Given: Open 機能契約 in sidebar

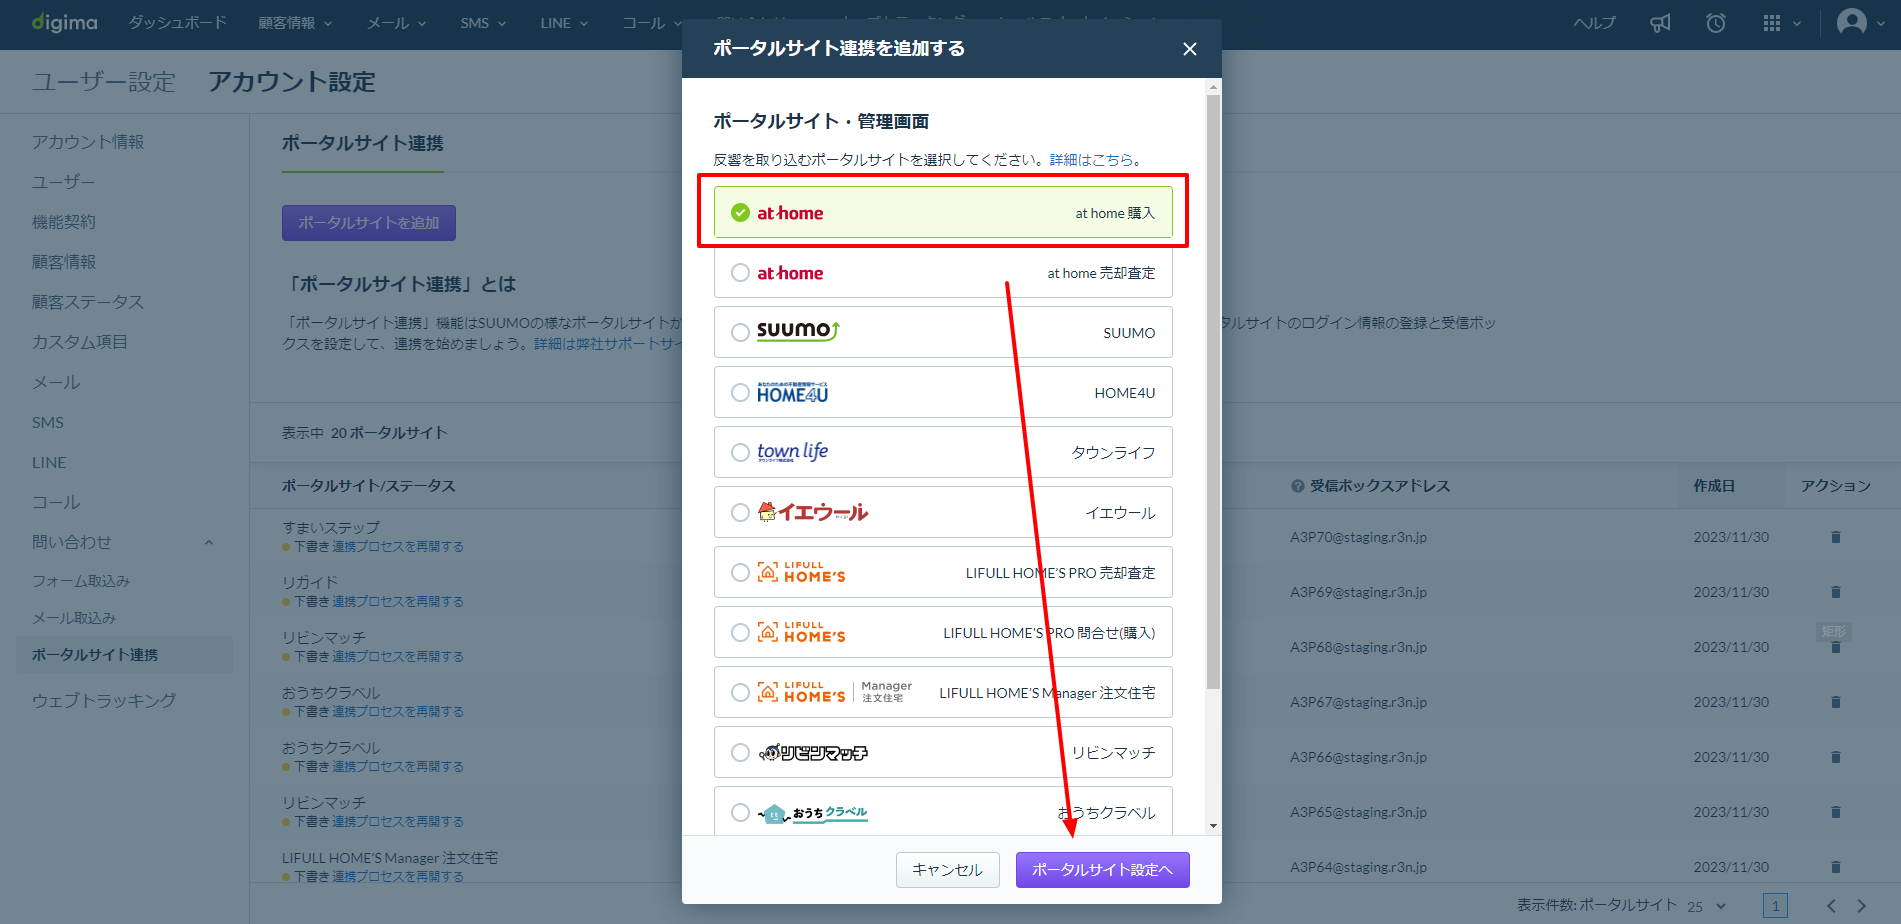Looking at the screenshot, I should pyautogui.click(x=64, y=222).
